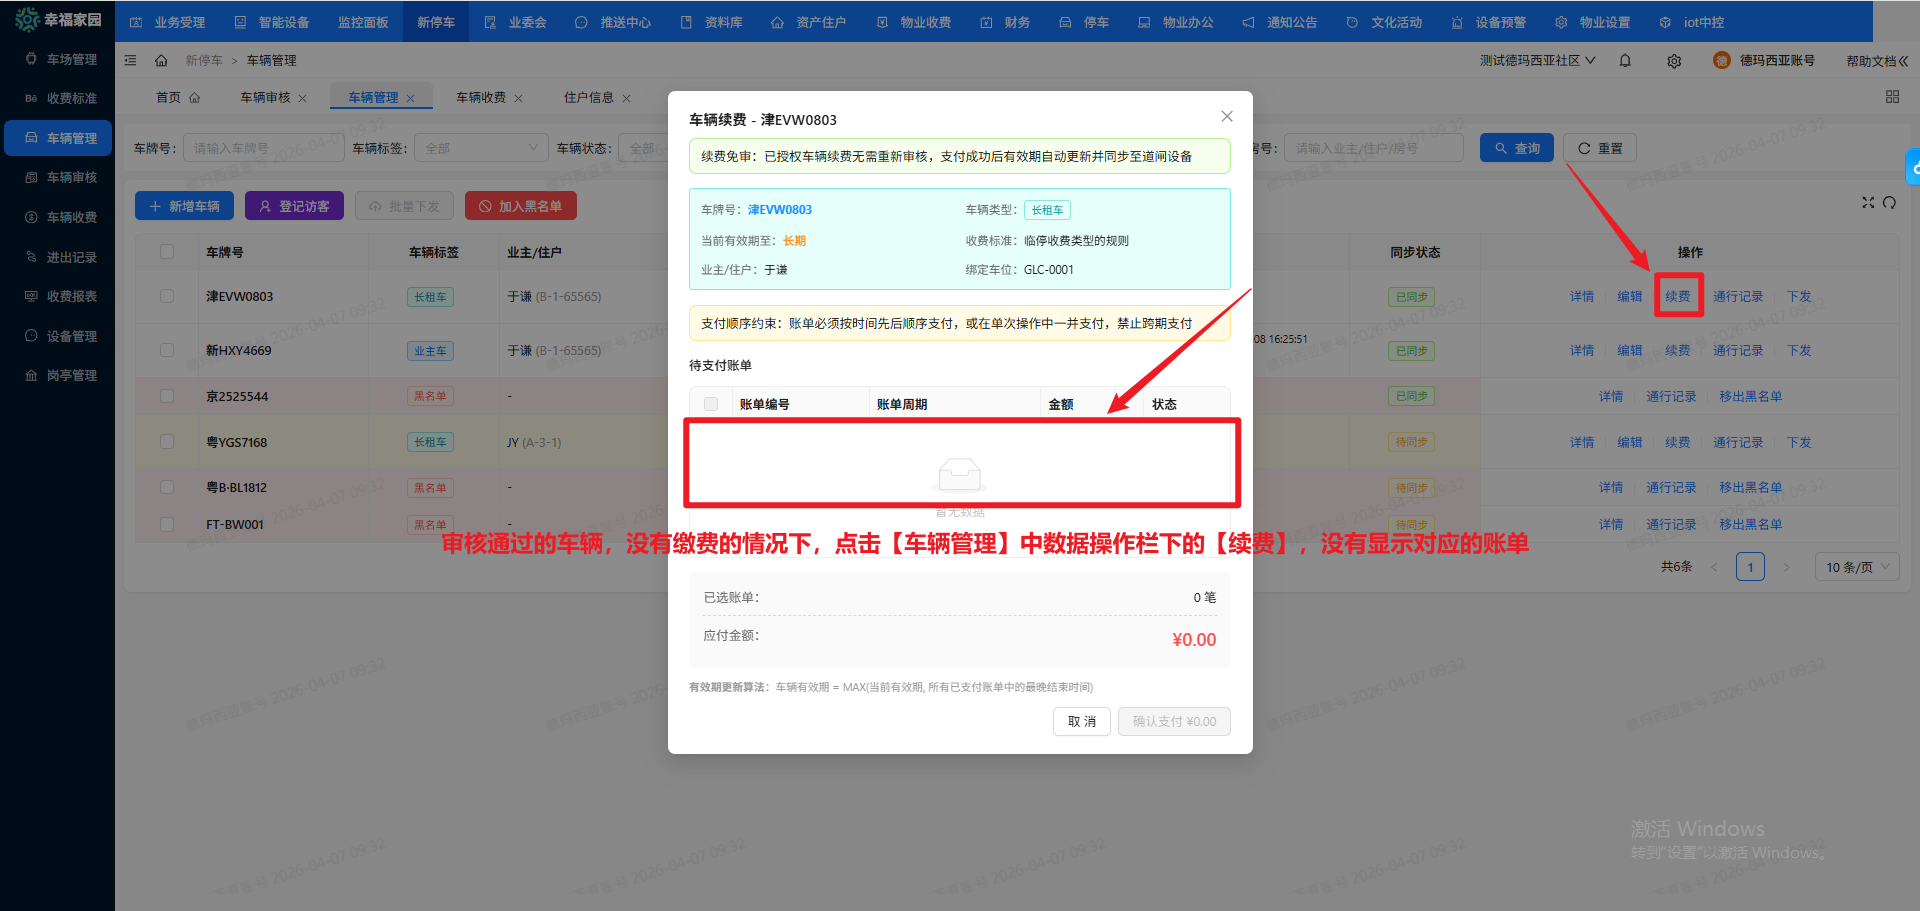The image size is (1920, 911).
Task: Open the 测试德玛西亚社区 community switcher
Action: tap(1537, 60)
